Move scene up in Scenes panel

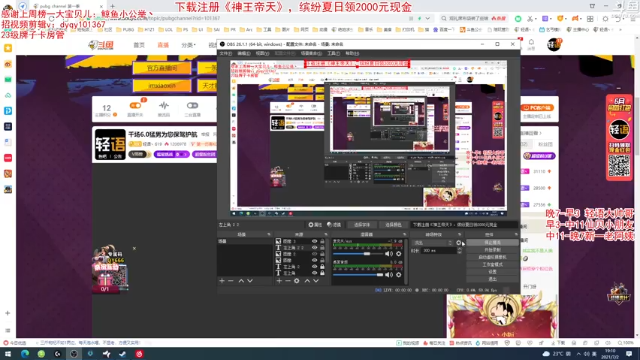241,281
